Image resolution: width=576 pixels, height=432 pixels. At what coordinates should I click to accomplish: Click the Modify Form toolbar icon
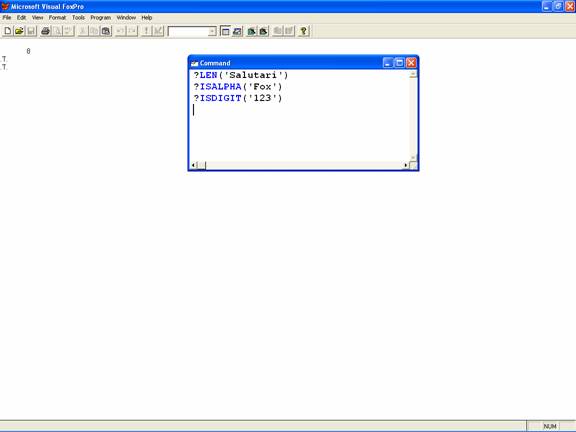(158, 31)
